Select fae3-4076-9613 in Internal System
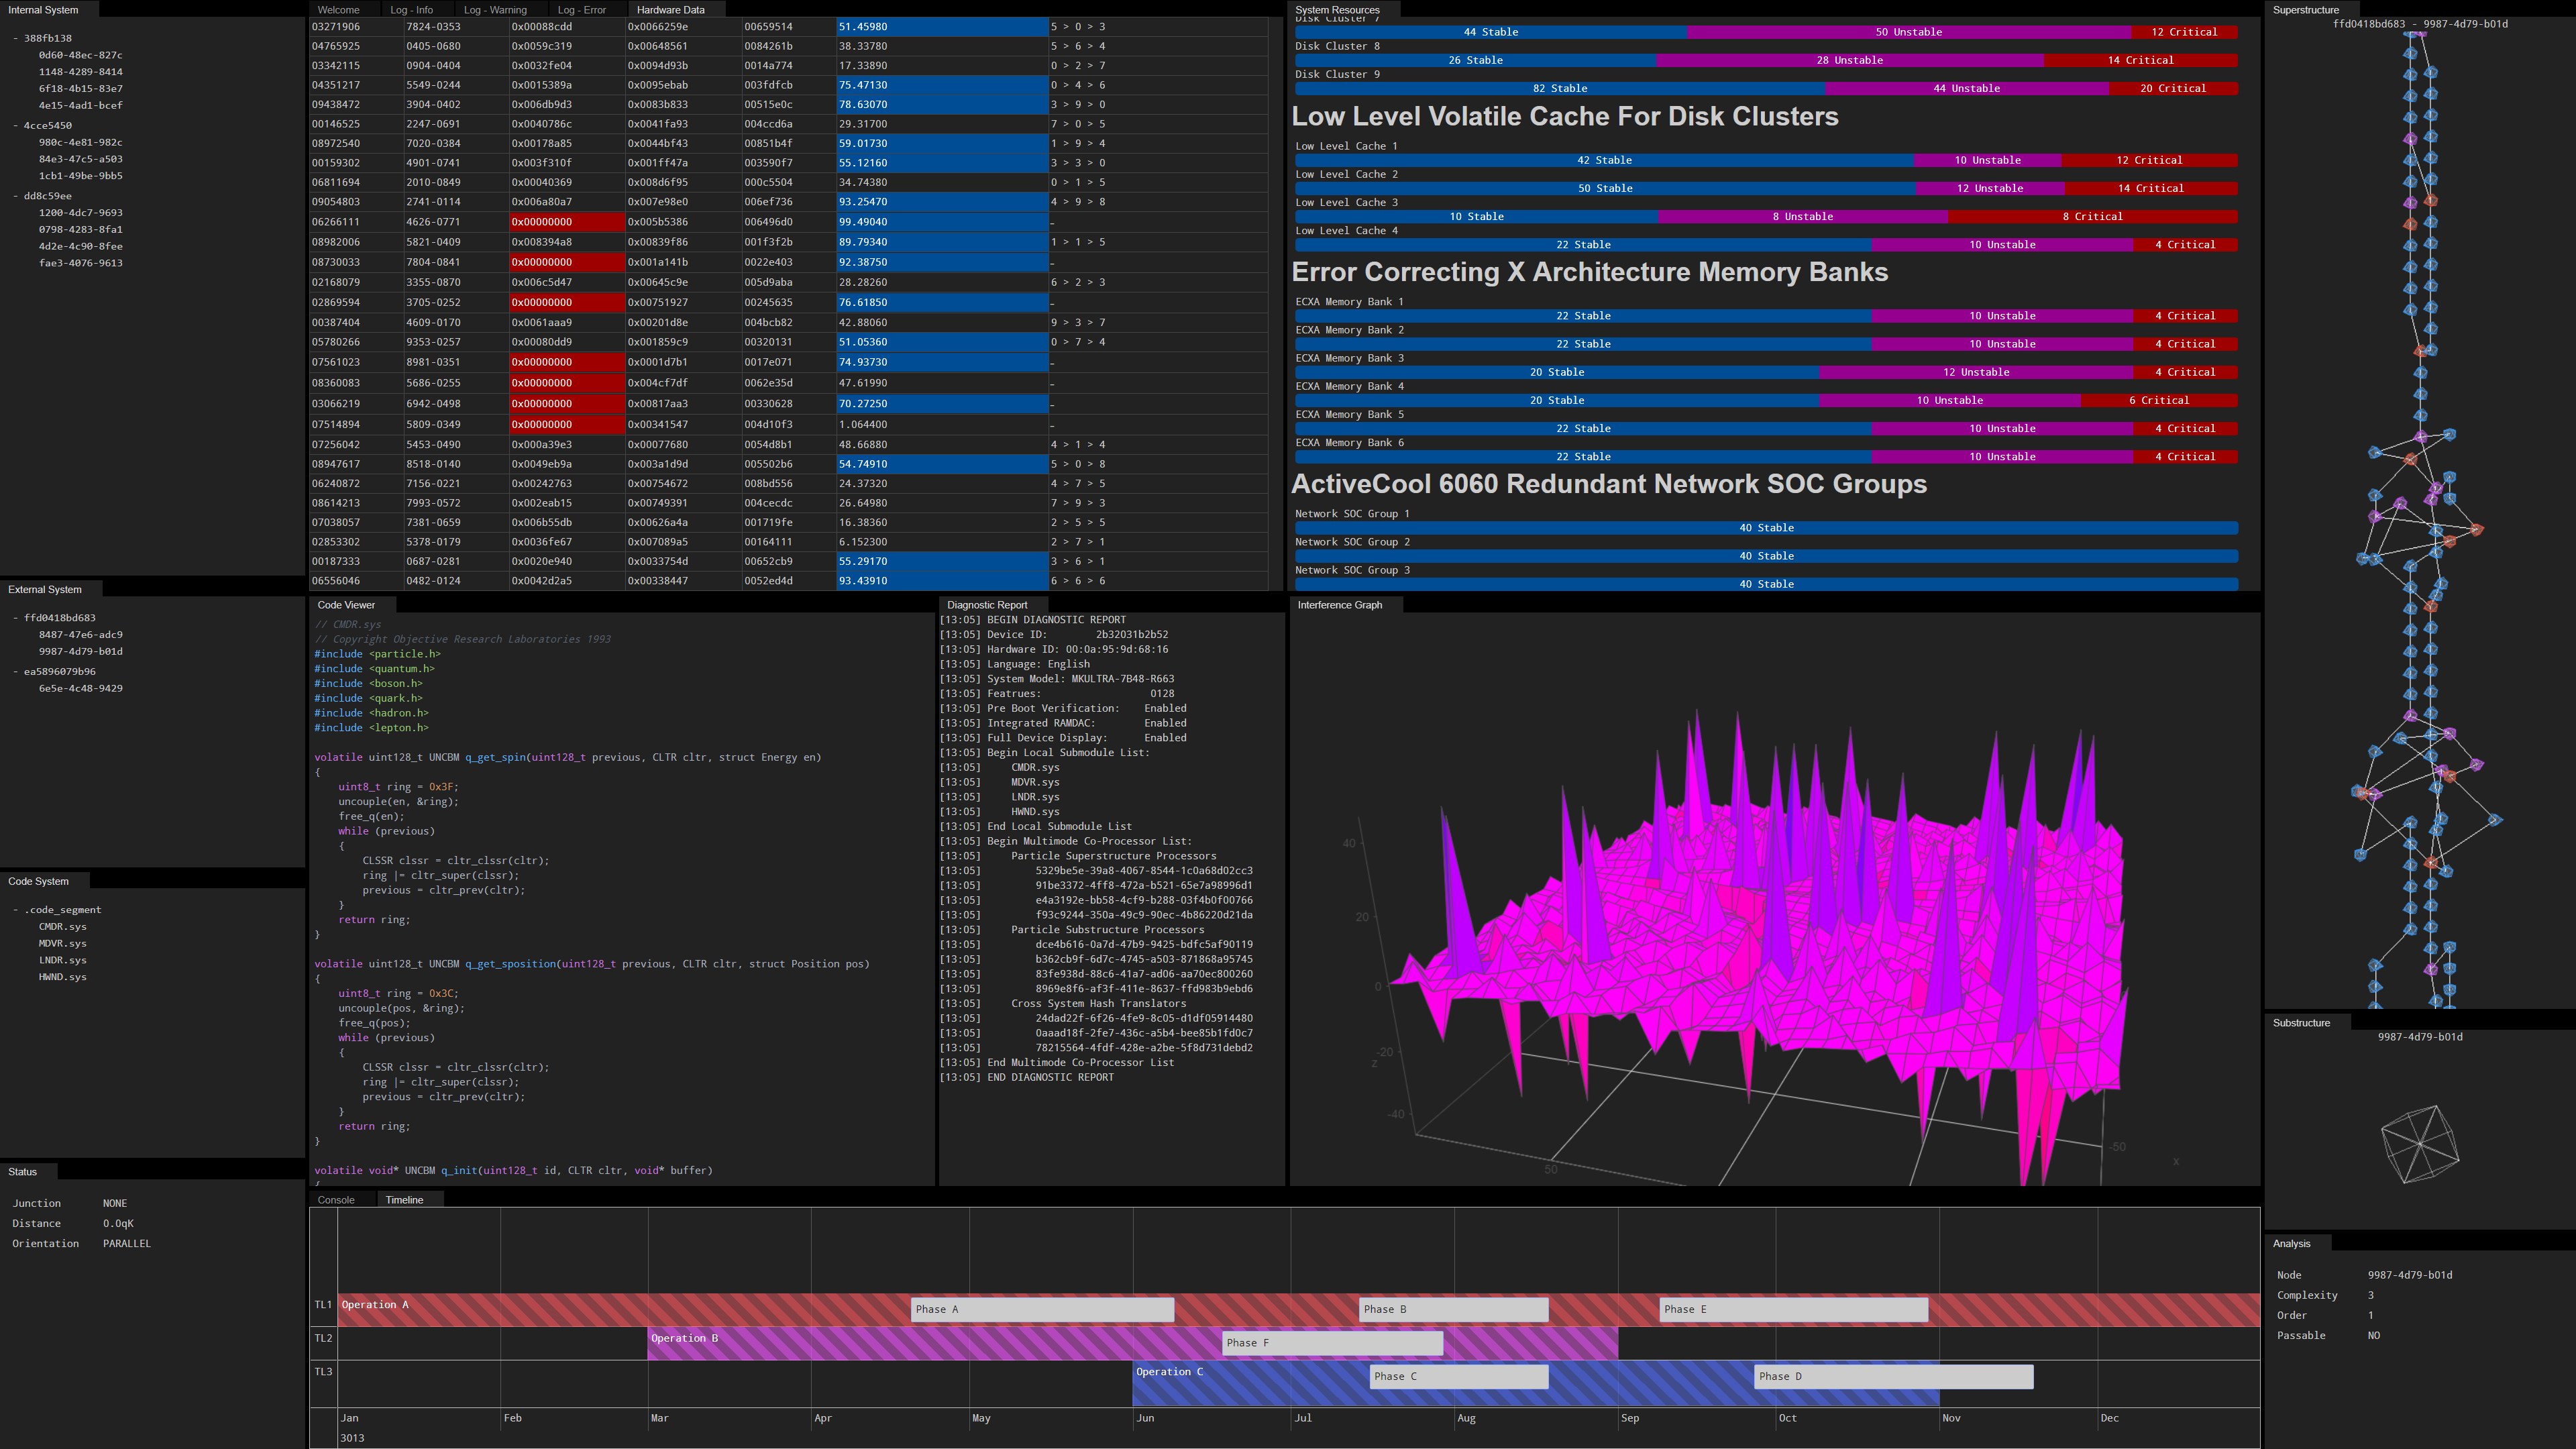This screenshot has height=1449, width=2576. (80, 264)
